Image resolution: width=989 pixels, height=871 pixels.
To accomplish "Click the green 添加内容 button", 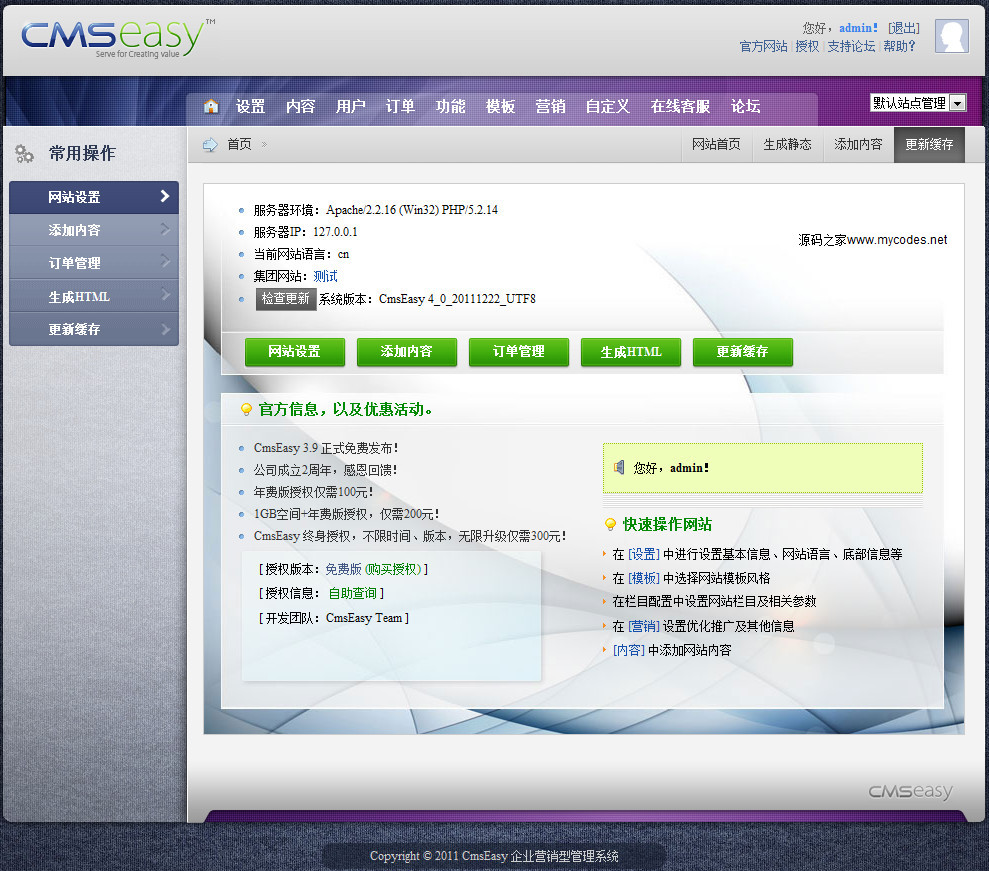I will (407, 352).
